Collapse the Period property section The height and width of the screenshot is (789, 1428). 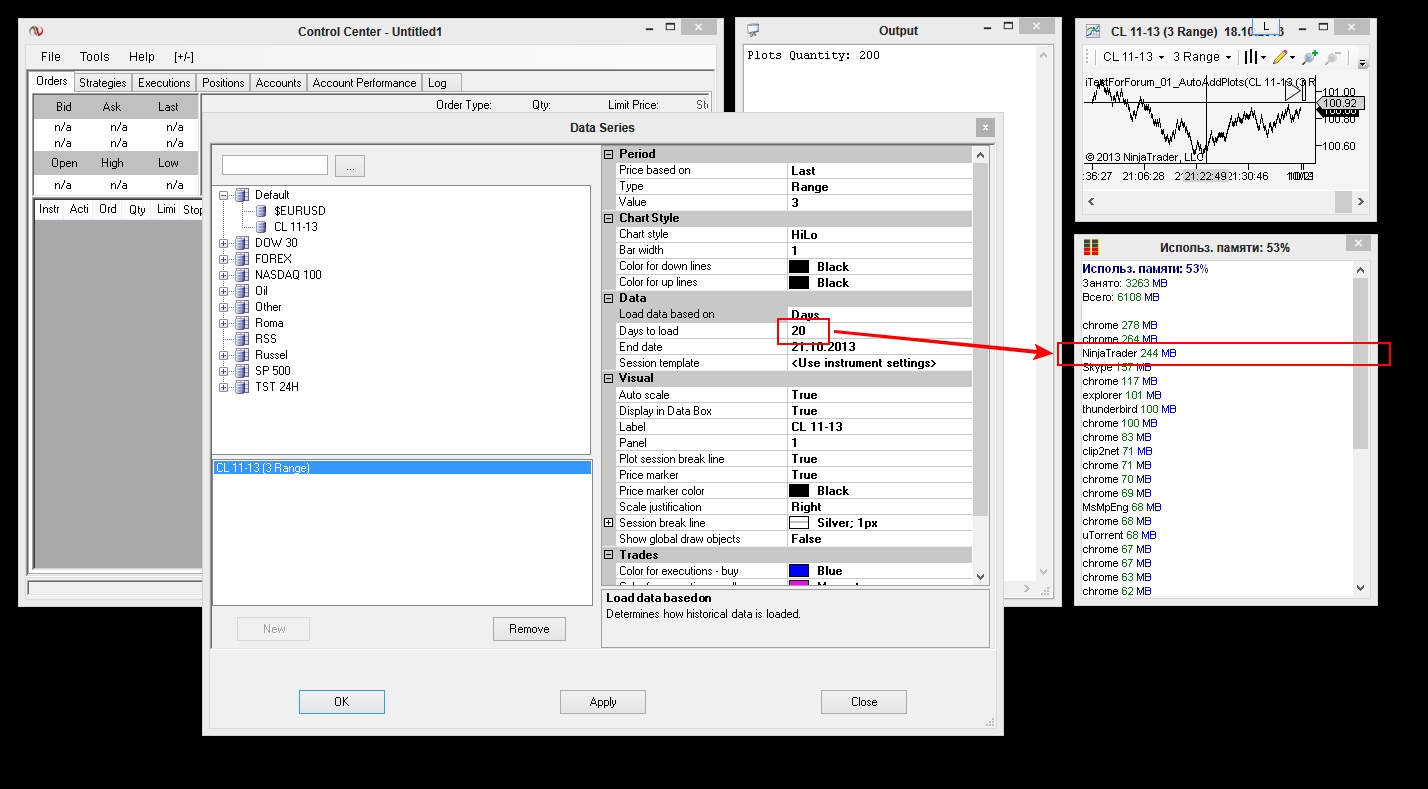[x=608, y=154]
